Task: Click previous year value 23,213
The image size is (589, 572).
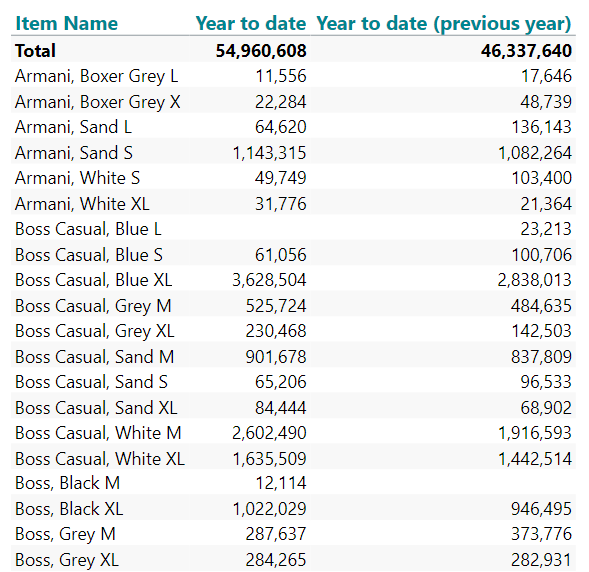Action: (x=546, y=229)
